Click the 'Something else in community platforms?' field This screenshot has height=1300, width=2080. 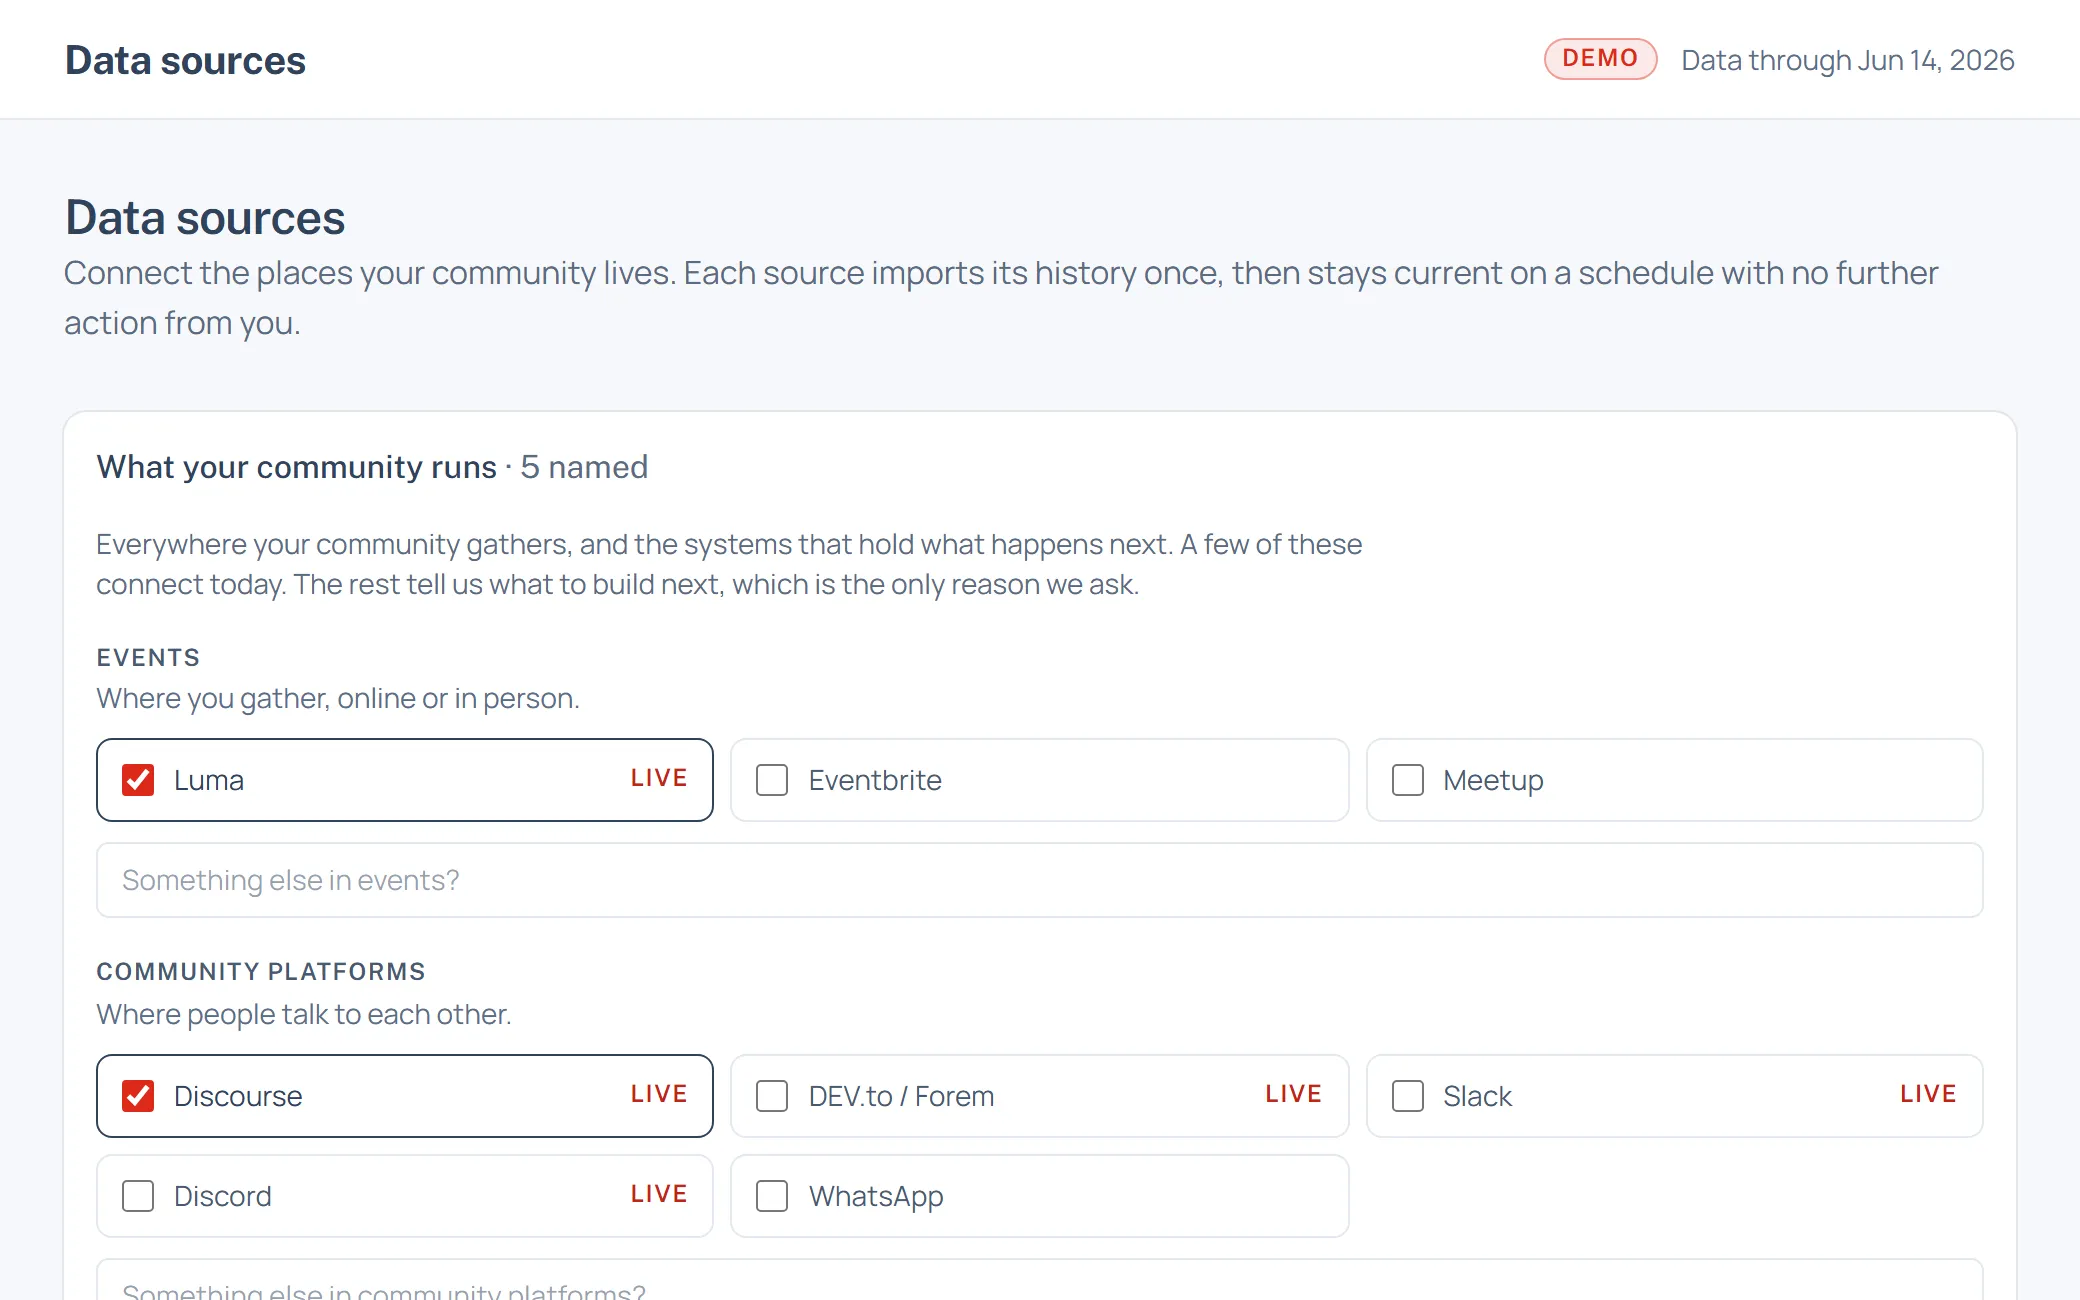pyautogui.click(x=1040, y=1280)
